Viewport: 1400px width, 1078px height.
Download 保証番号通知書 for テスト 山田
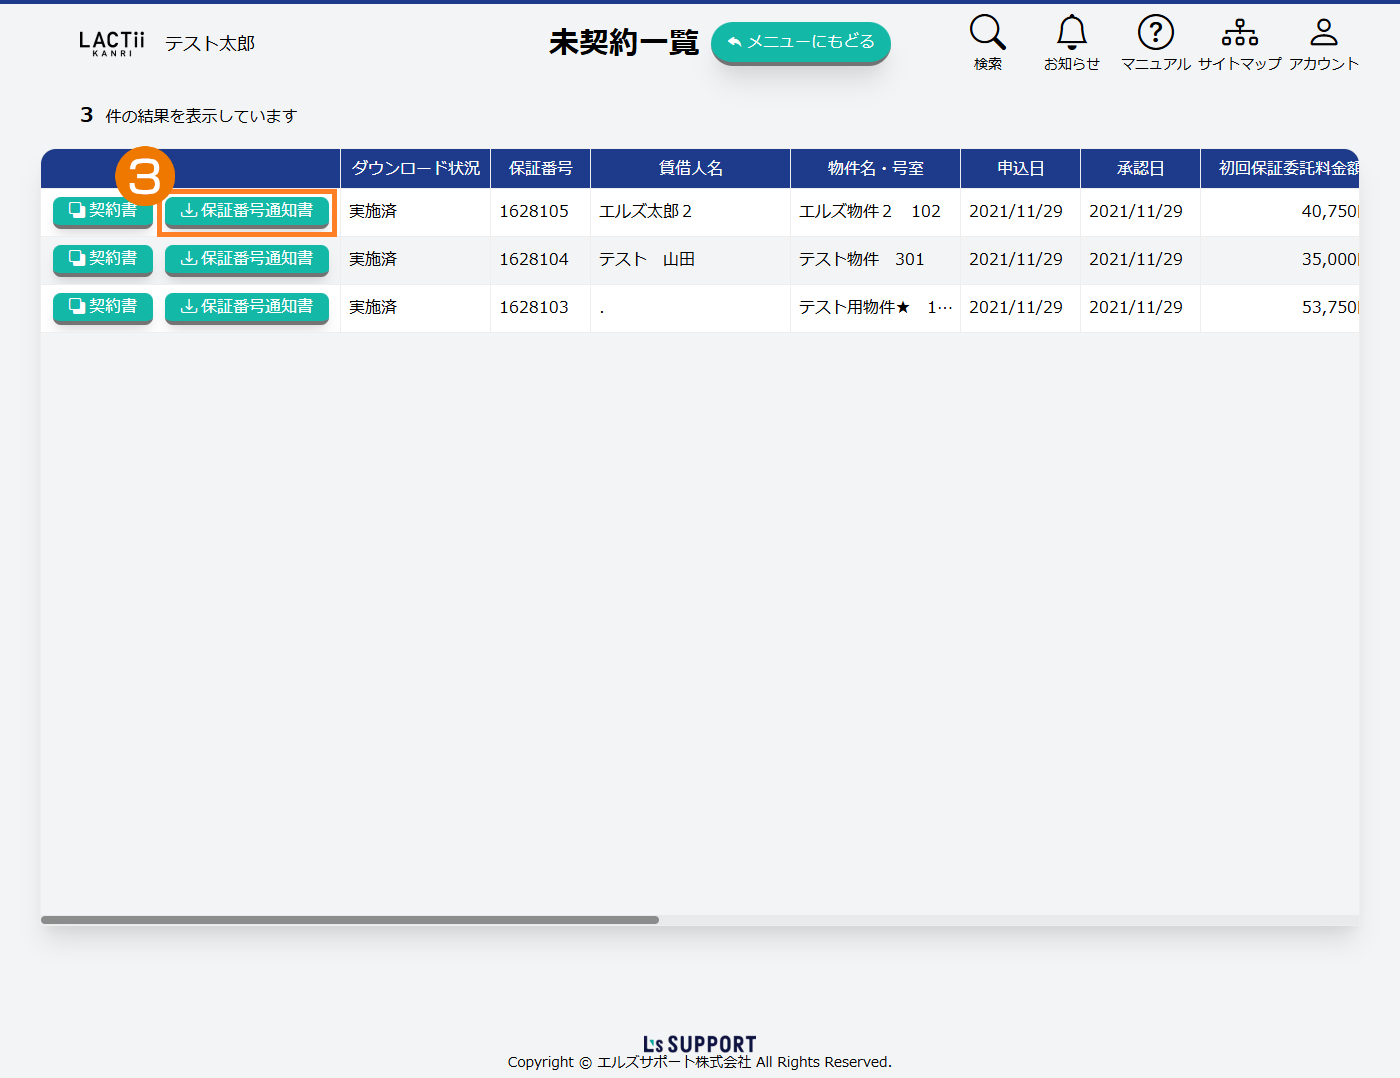[247, 259]
